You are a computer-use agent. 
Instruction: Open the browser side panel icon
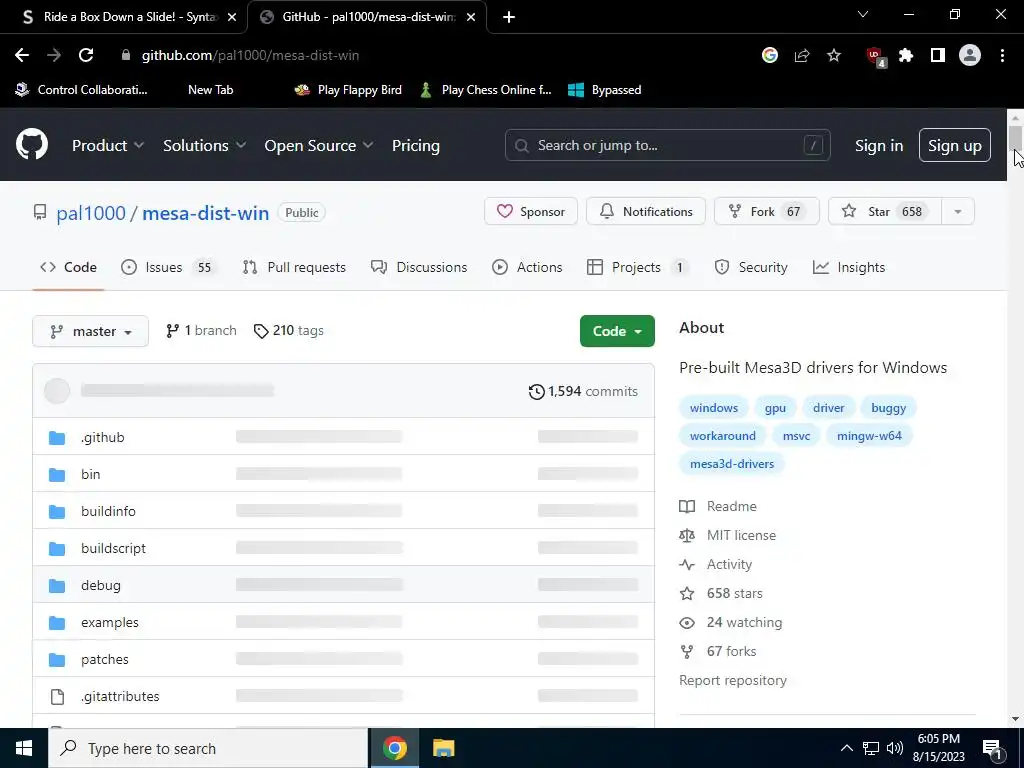pyautogui.click(x=938, y=56)
